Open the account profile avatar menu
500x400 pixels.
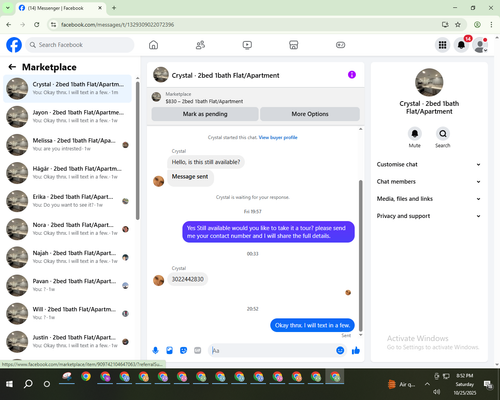(480, 45)
